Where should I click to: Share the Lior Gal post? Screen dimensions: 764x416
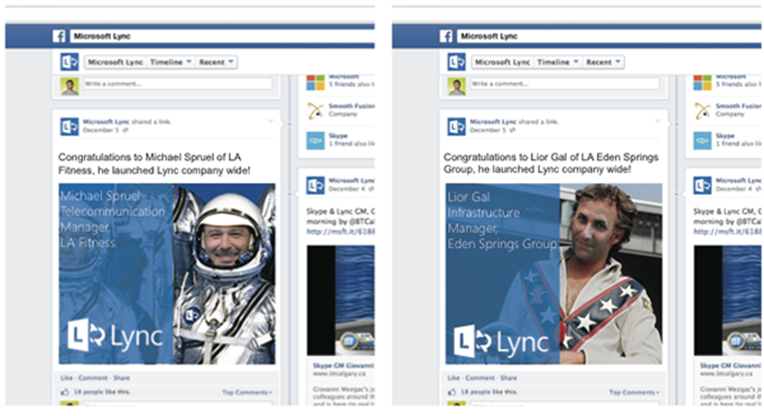point(508,378)
